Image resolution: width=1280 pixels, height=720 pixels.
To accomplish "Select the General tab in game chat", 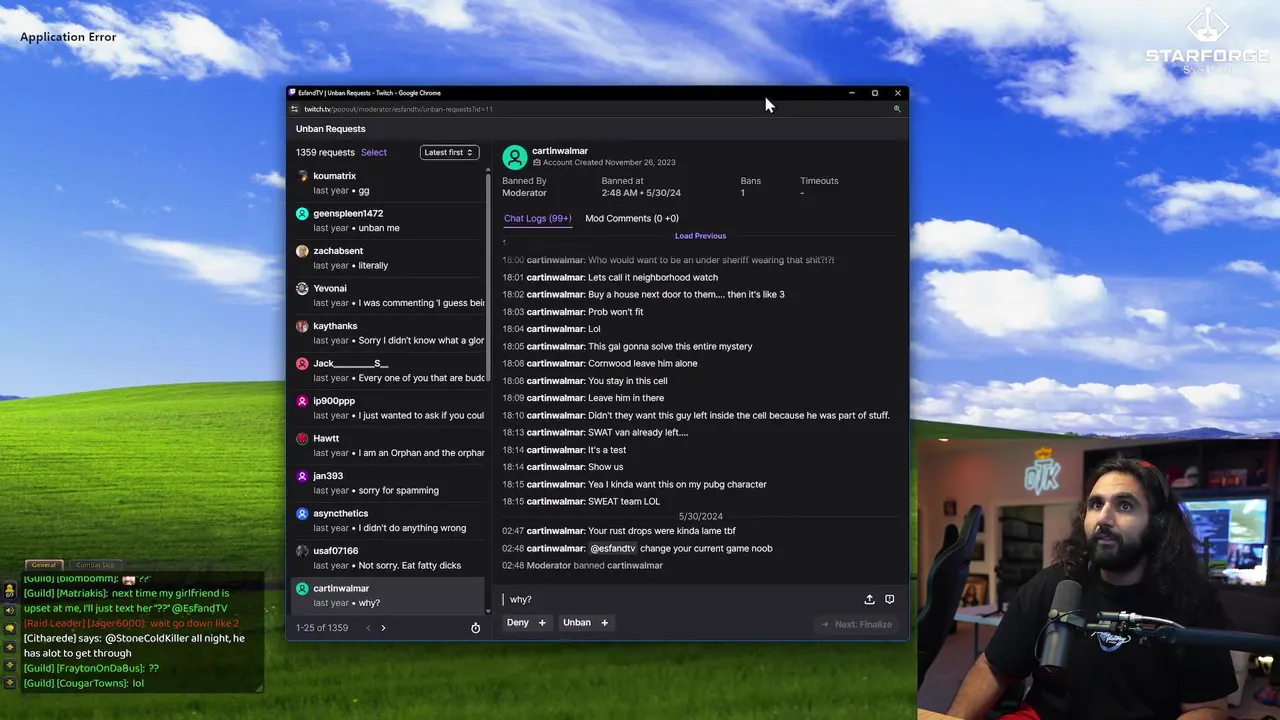I will [43, 565].
